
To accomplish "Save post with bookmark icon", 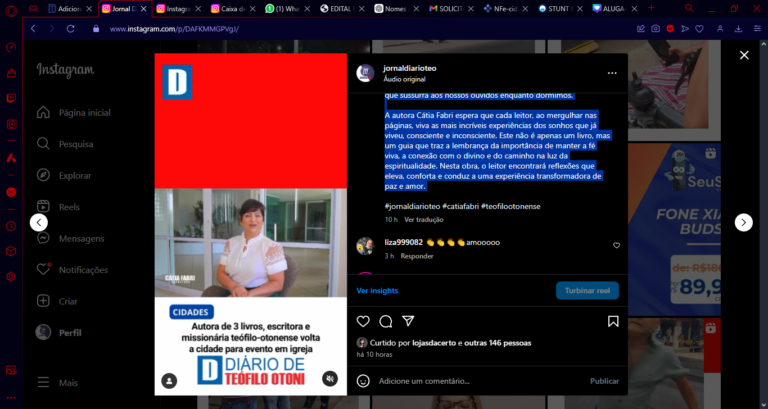I will point(613,321).
